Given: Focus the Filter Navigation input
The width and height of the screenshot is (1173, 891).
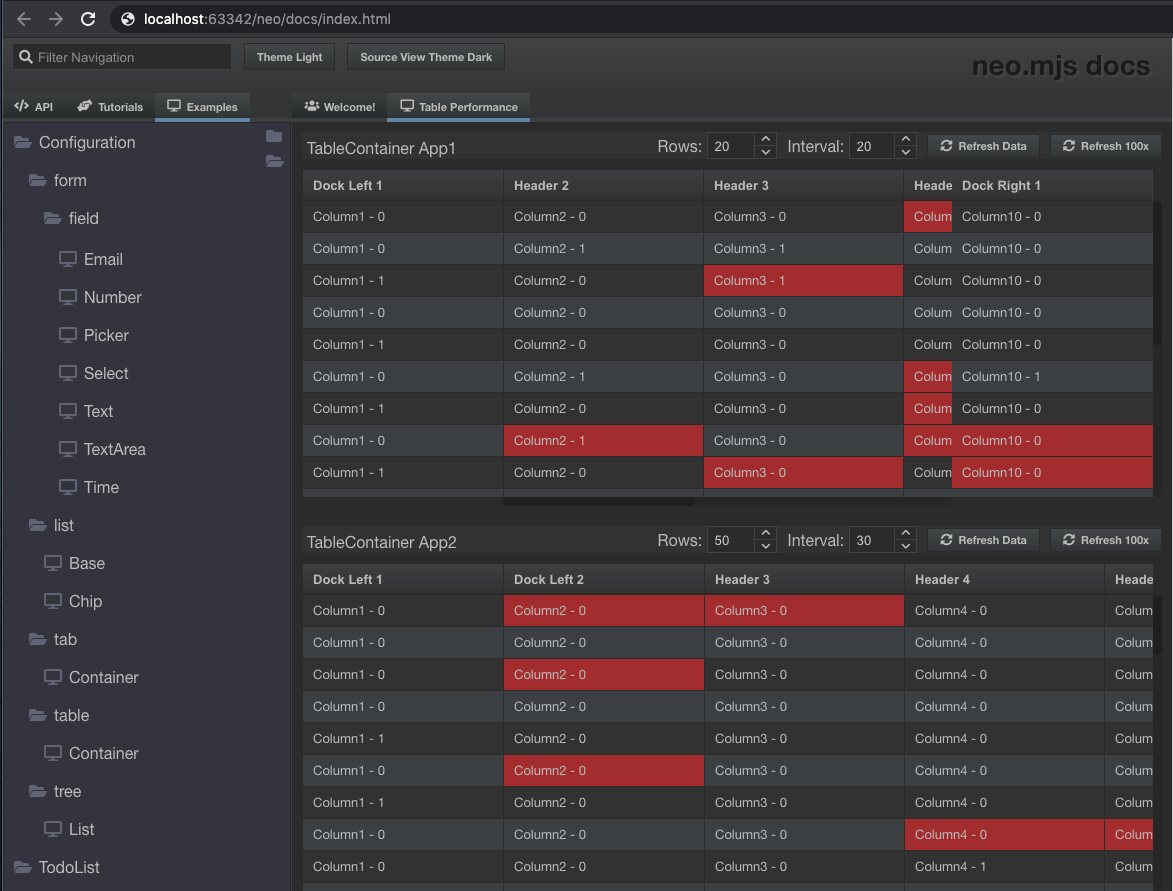Looking at the screenshot, I should pyautogui.click(x=122, y=57).
